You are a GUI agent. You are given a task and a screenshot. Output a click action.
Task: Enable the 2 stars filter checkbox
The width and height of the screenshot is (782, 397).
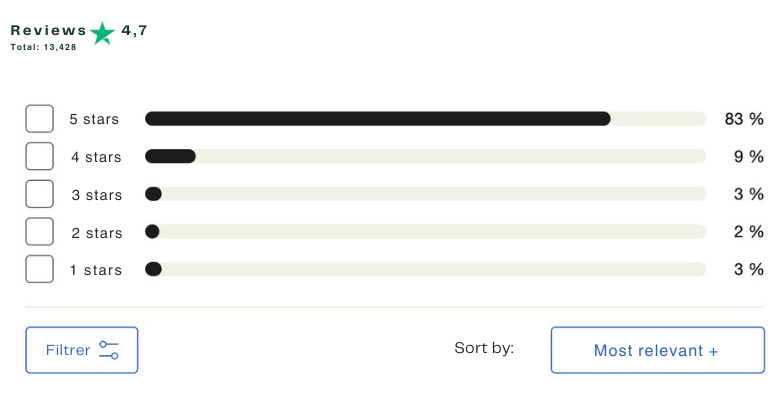coord(39,231)
